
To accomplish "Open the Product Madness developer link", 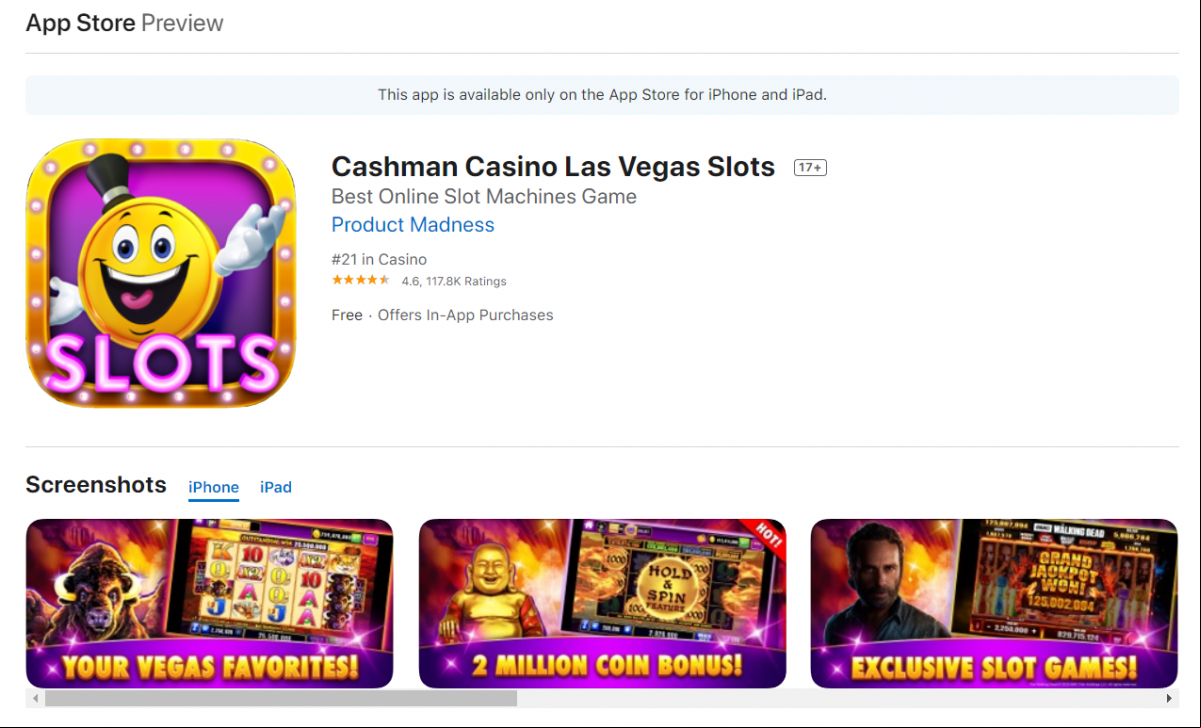I will click(413, 225).
